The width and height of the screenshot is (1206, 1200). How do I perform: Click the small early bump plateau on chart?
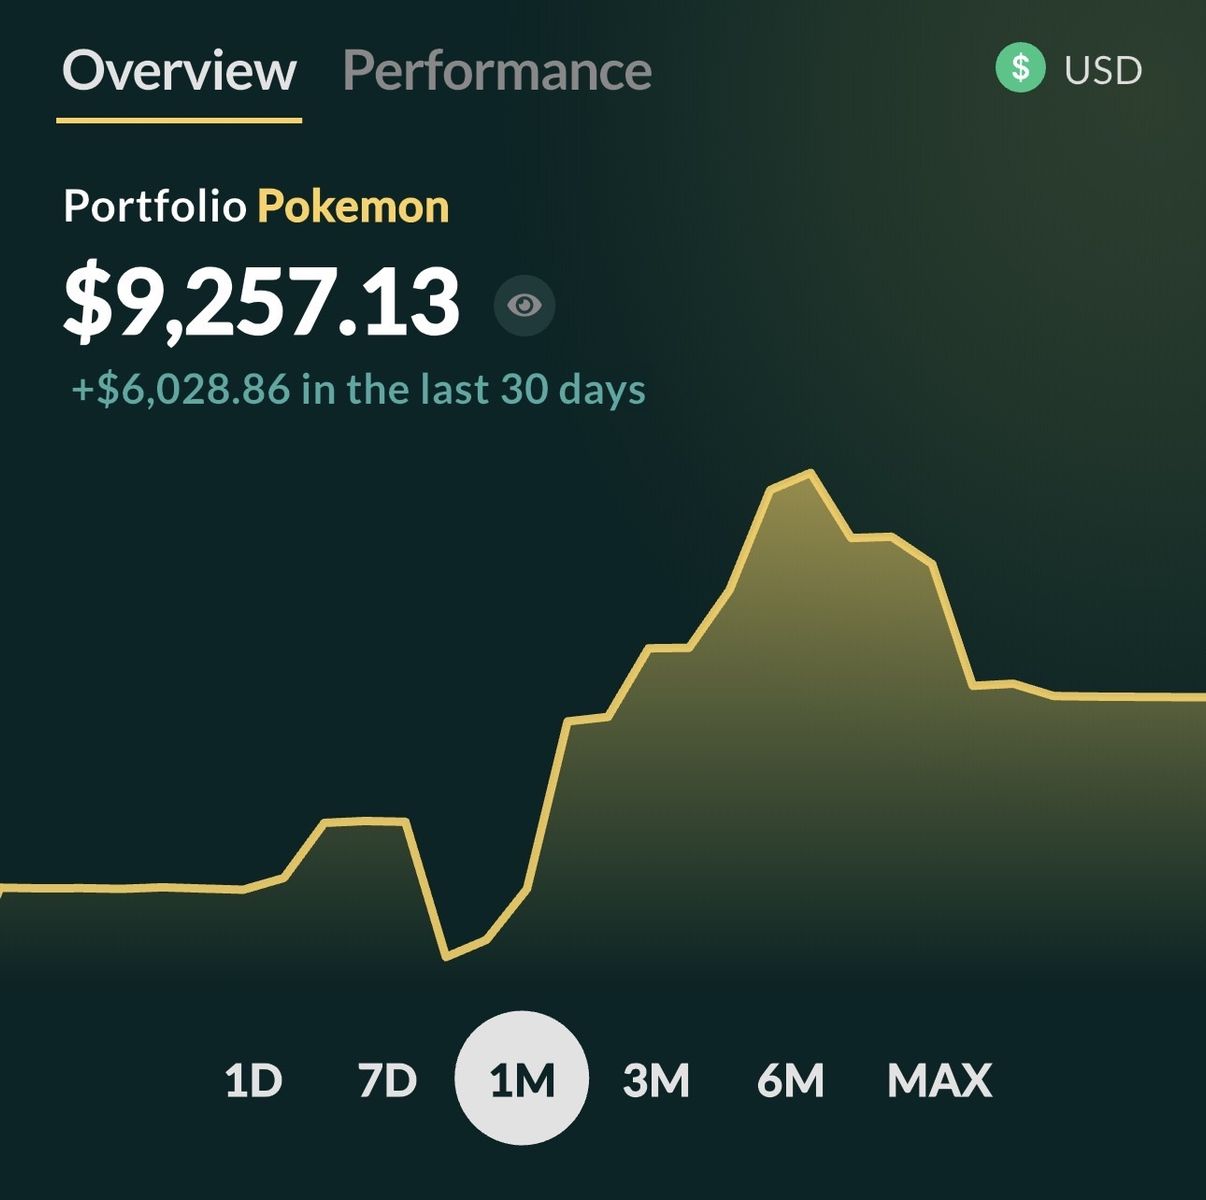(365, 821)
